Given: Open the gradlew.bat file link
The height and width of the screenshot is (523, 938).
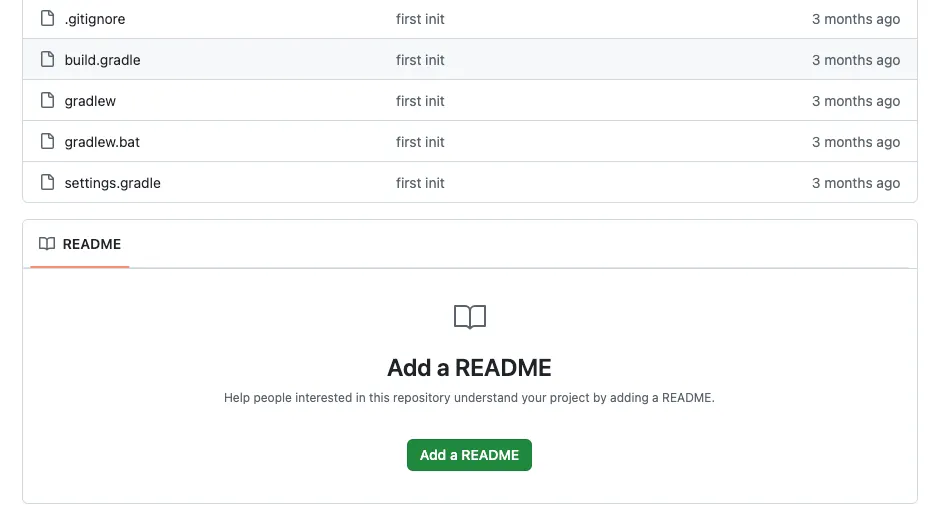Looking at the screenshot, I should (x=102, y=142).
